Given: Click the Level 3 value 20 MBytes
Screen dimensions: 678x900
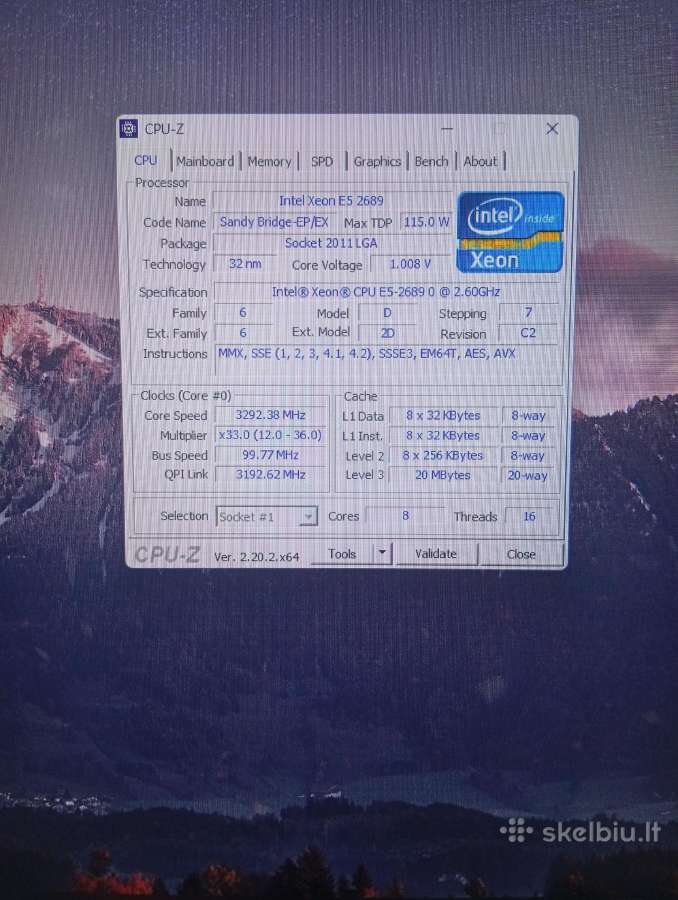Looking at the screenshot, I should [443, 475].
